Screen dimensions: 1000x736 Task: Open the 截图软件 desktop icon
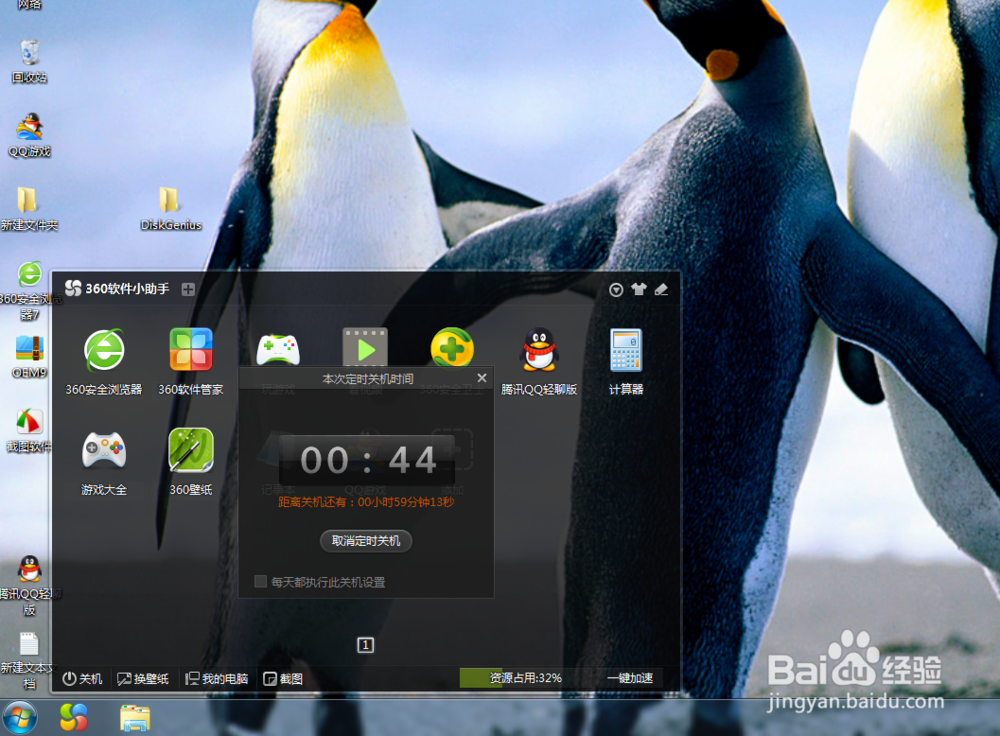point(29,431)
